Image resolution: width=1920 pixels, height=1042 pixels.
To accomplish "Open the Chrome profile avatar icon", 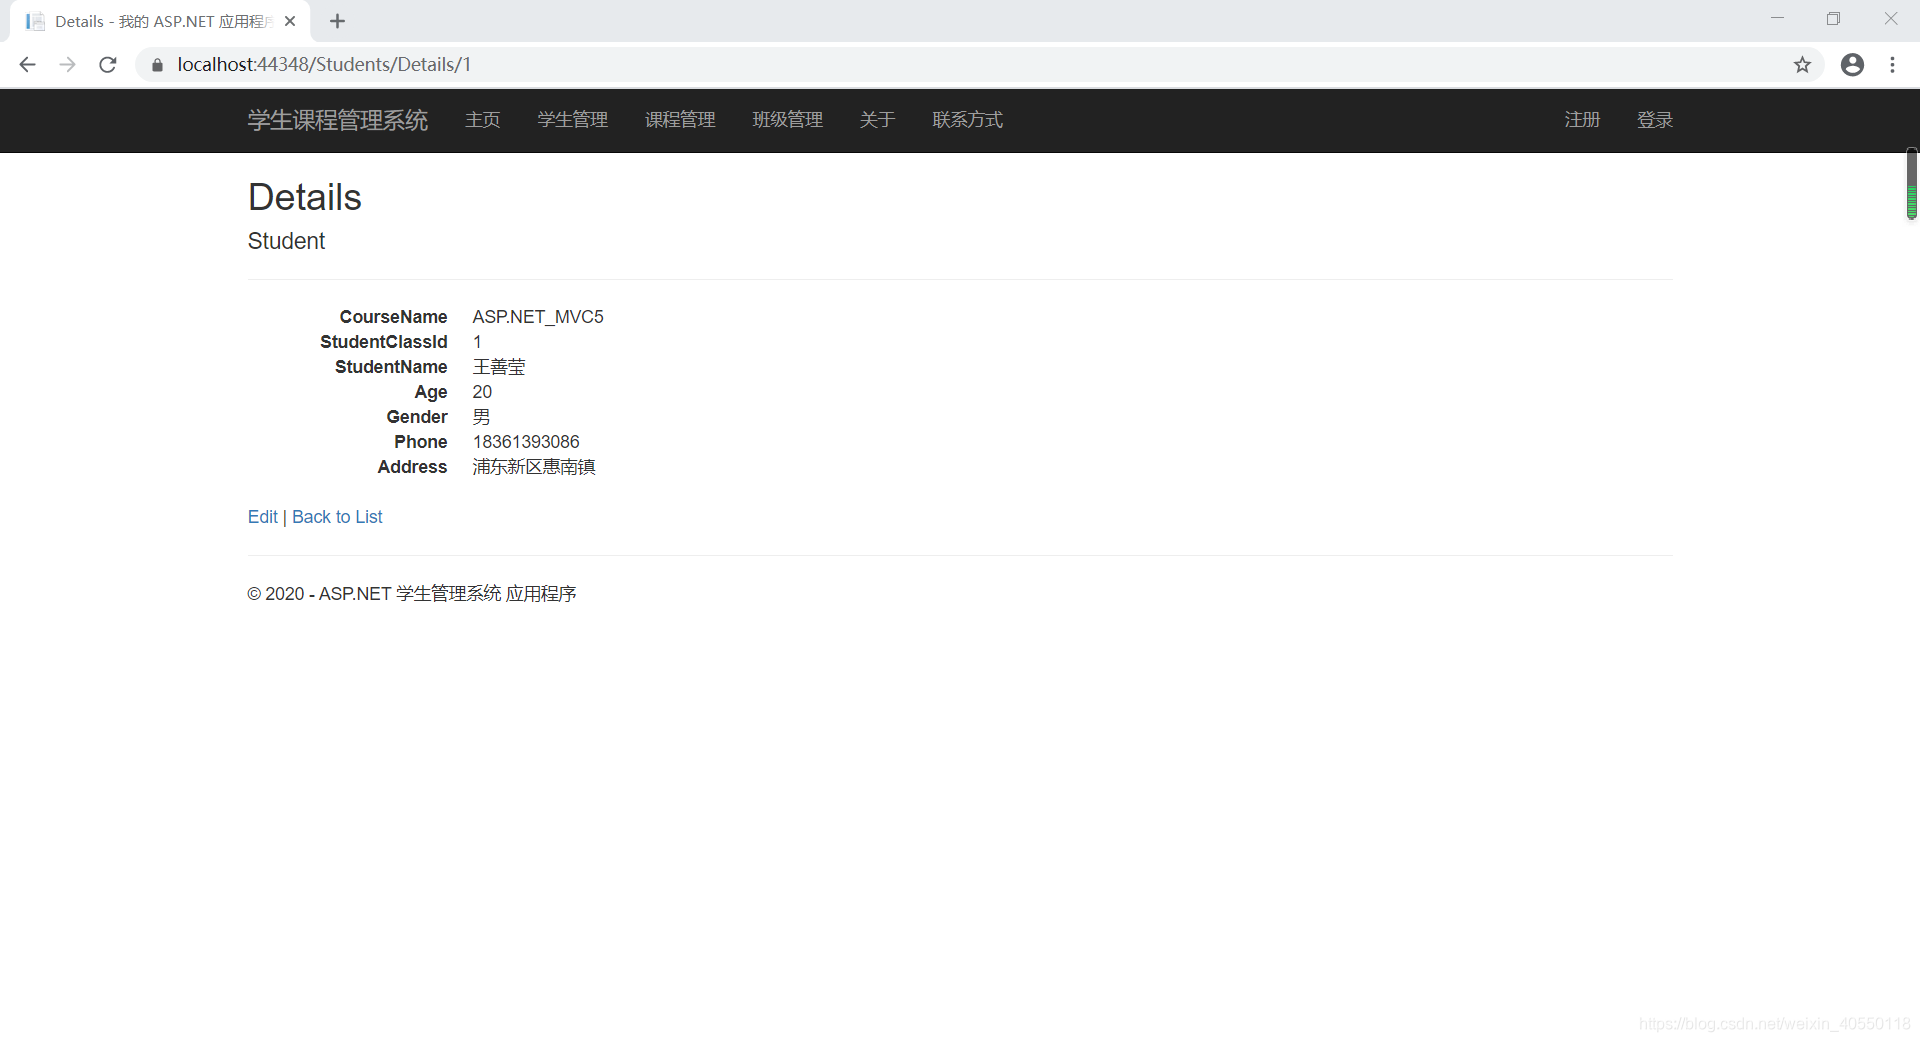I will [x=1852, y=65].
